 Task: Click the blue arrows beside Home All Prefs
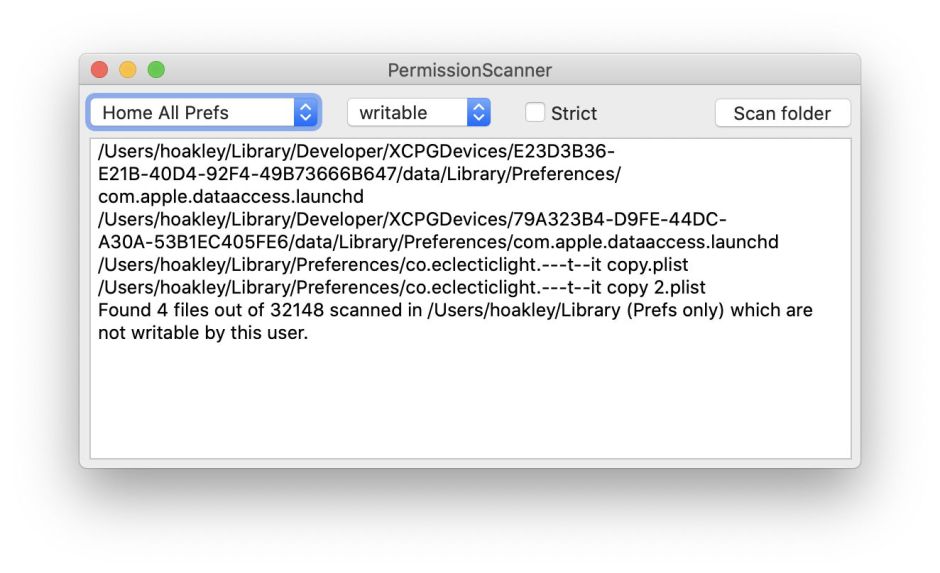tap(305, 113)
